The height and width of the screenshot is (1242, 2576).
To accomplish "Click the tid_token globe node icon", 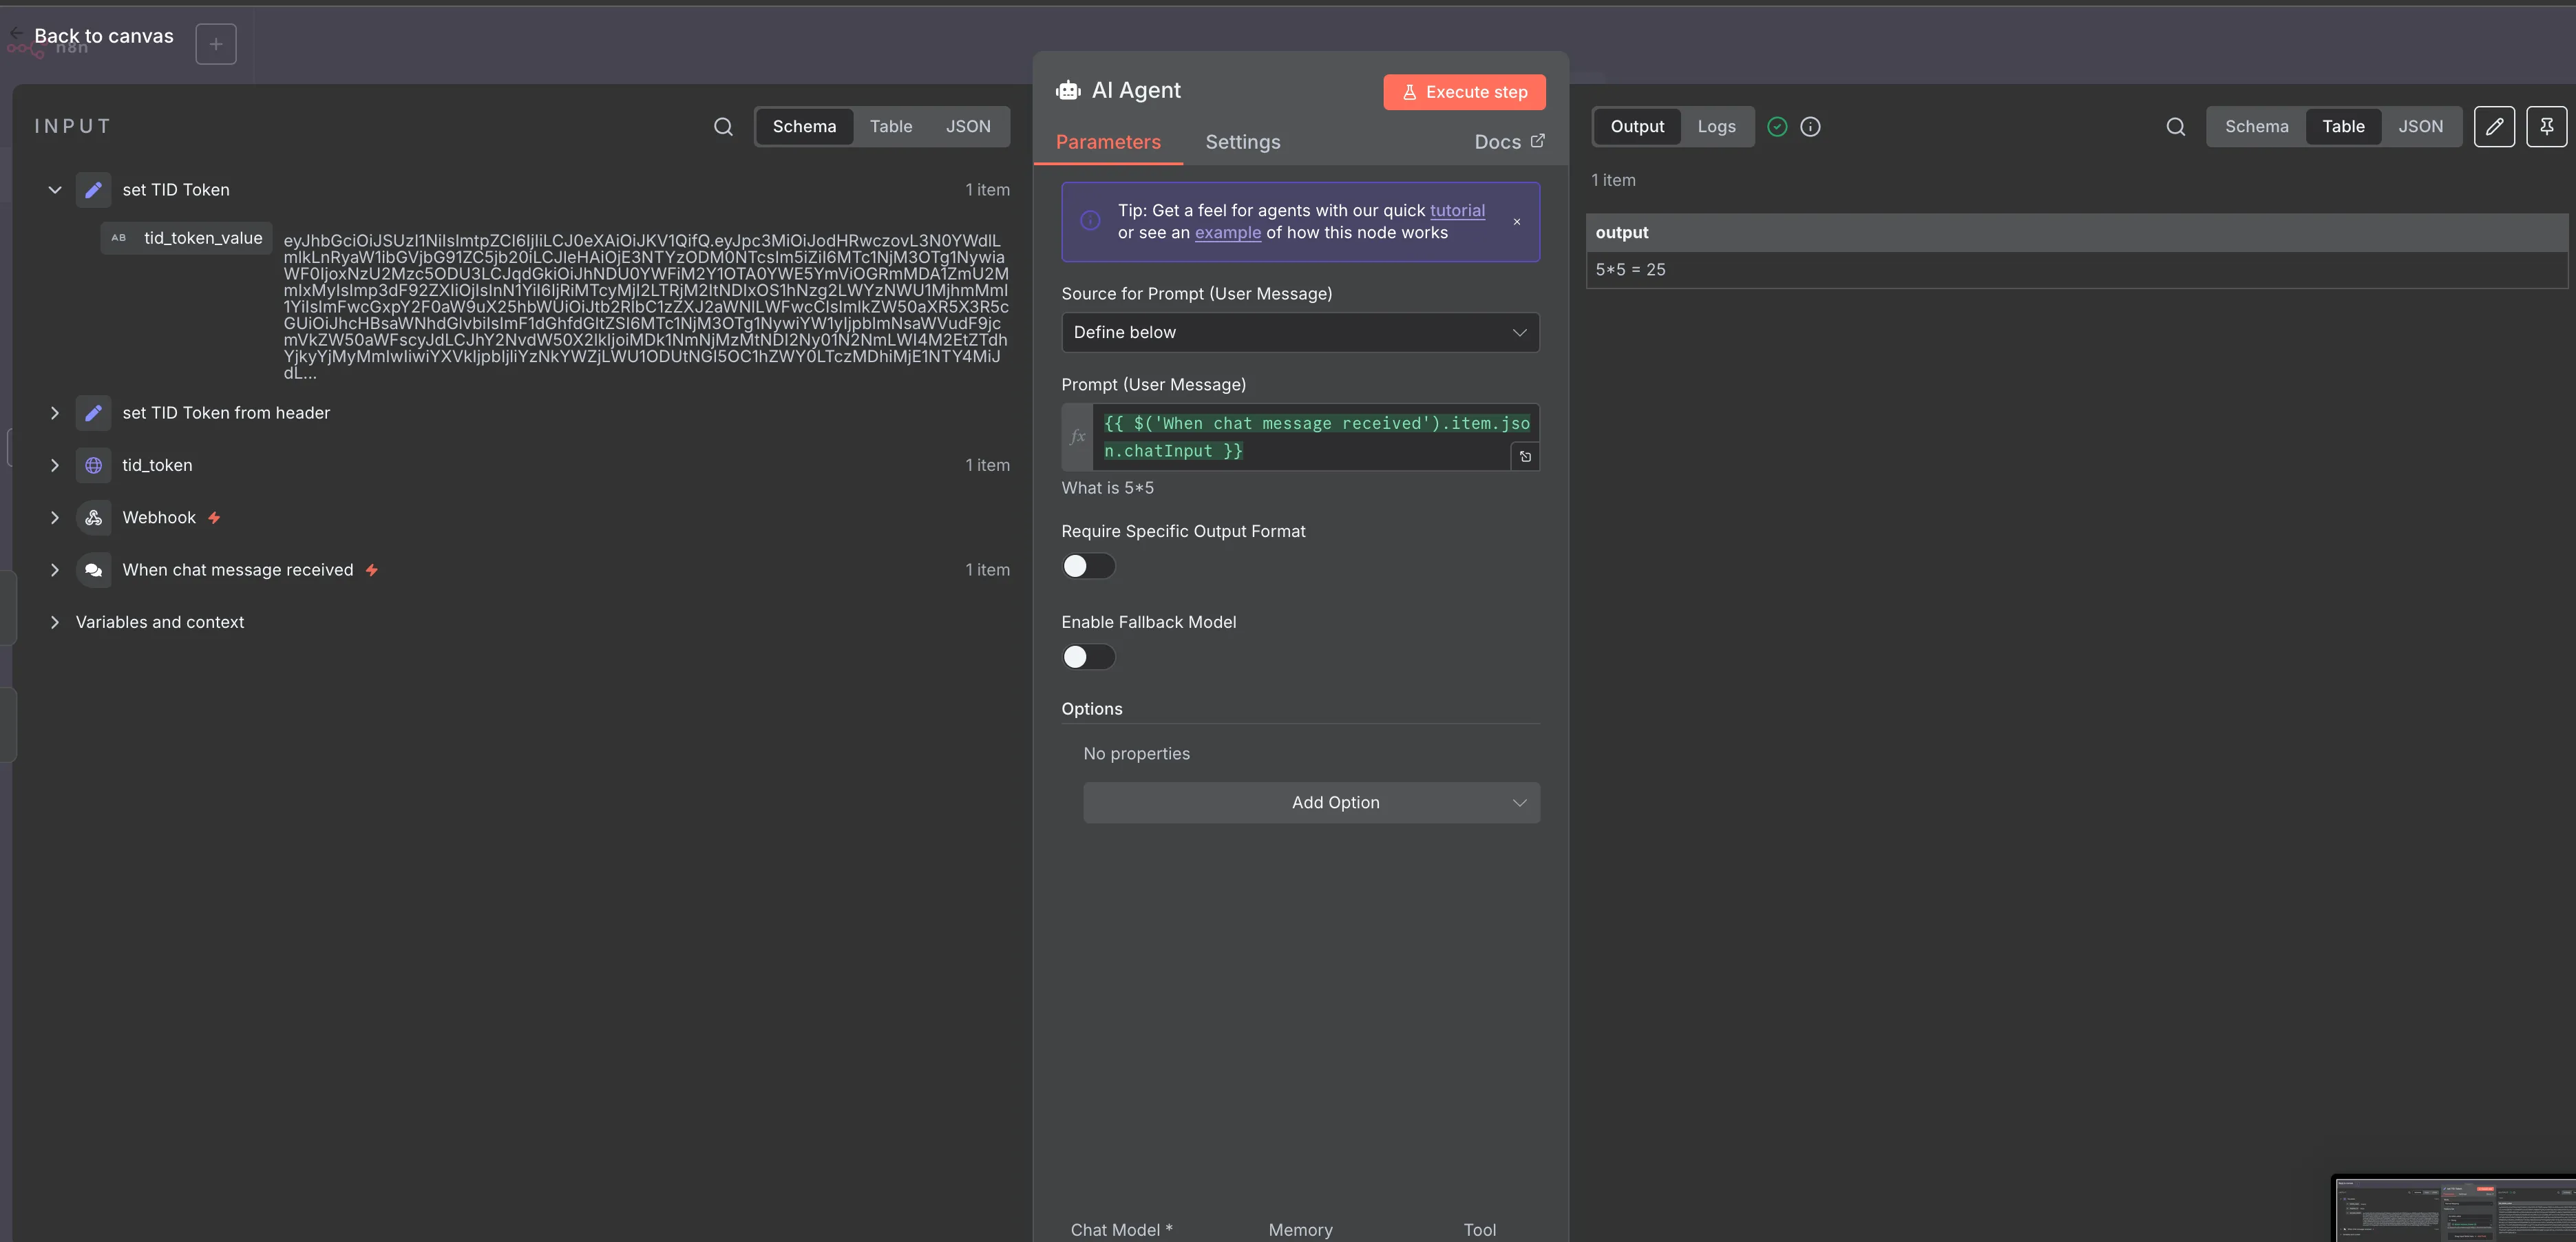I will (93, 465).
